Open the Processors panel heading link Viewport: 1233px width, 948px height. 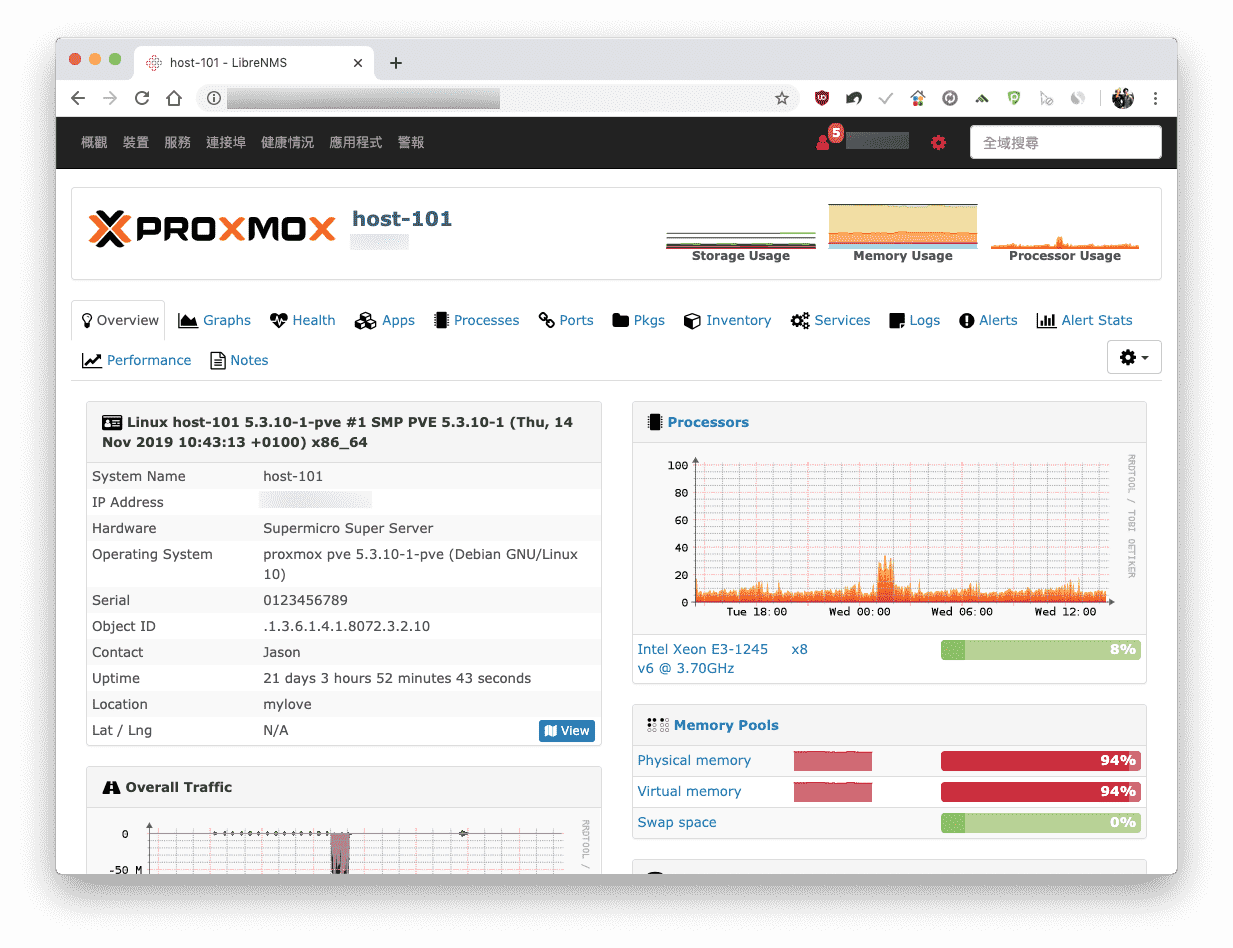[x=708, y=422]
